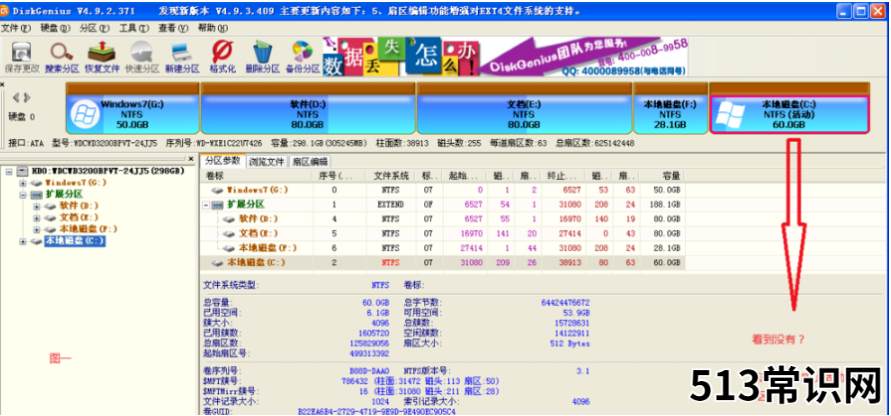Open the 文件(F) menu
This screenshot has width=891, height=416.
point(15,28)
